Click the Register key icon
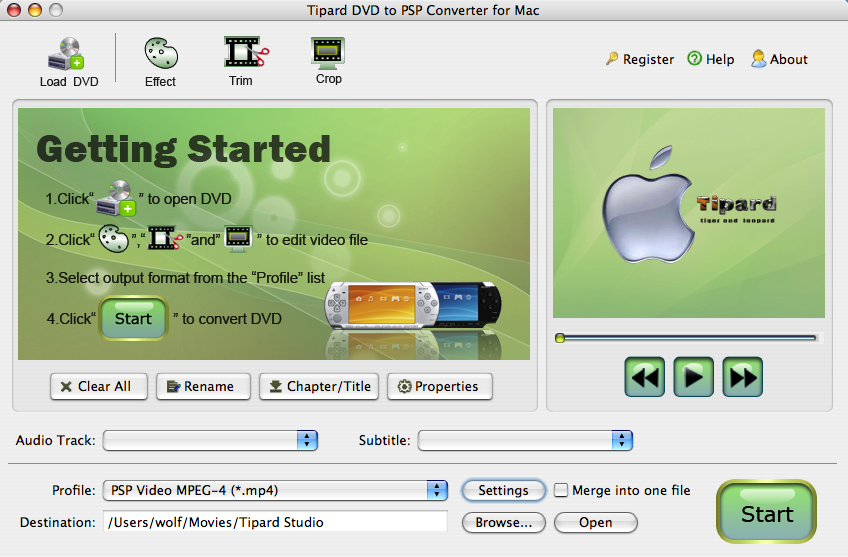The image size is (848, 557). 612,58
